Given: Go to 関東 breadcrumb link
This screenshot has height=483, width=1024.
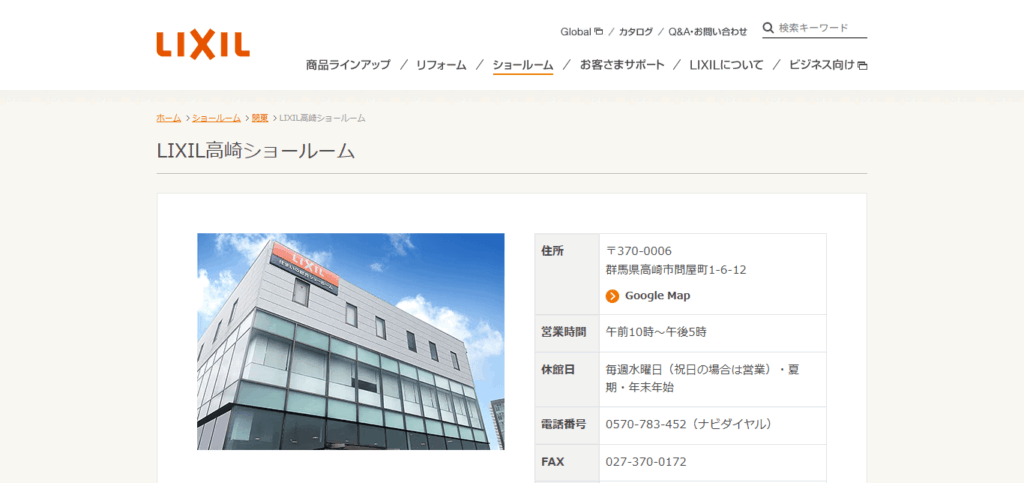Looking at the screenshot, I should [x=260, y=118].
